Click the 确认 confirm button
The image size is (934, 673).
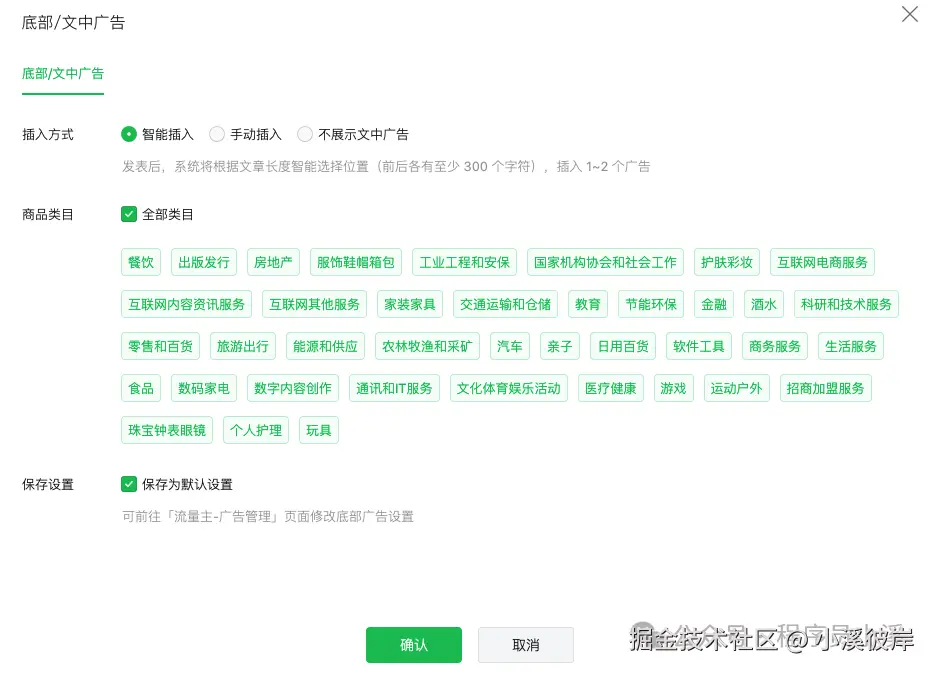click(413, 645)
